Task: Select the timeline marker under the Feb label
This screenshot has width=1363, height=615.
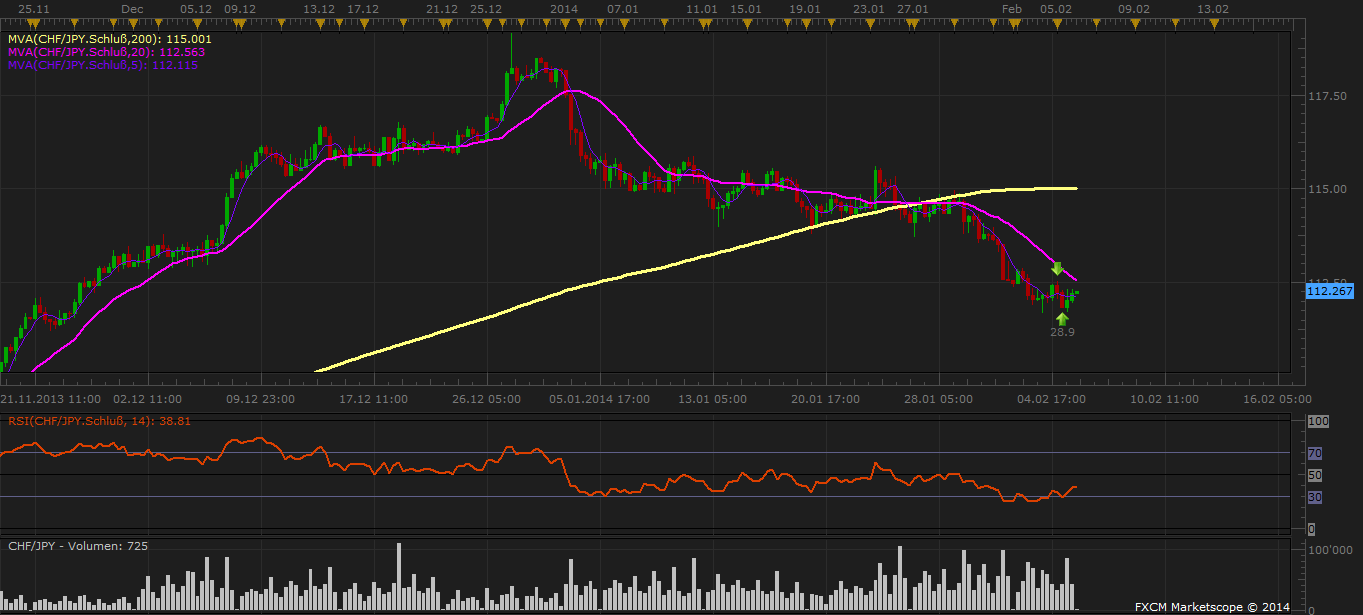Action: pyautogui.click(x=1011, y=22)
